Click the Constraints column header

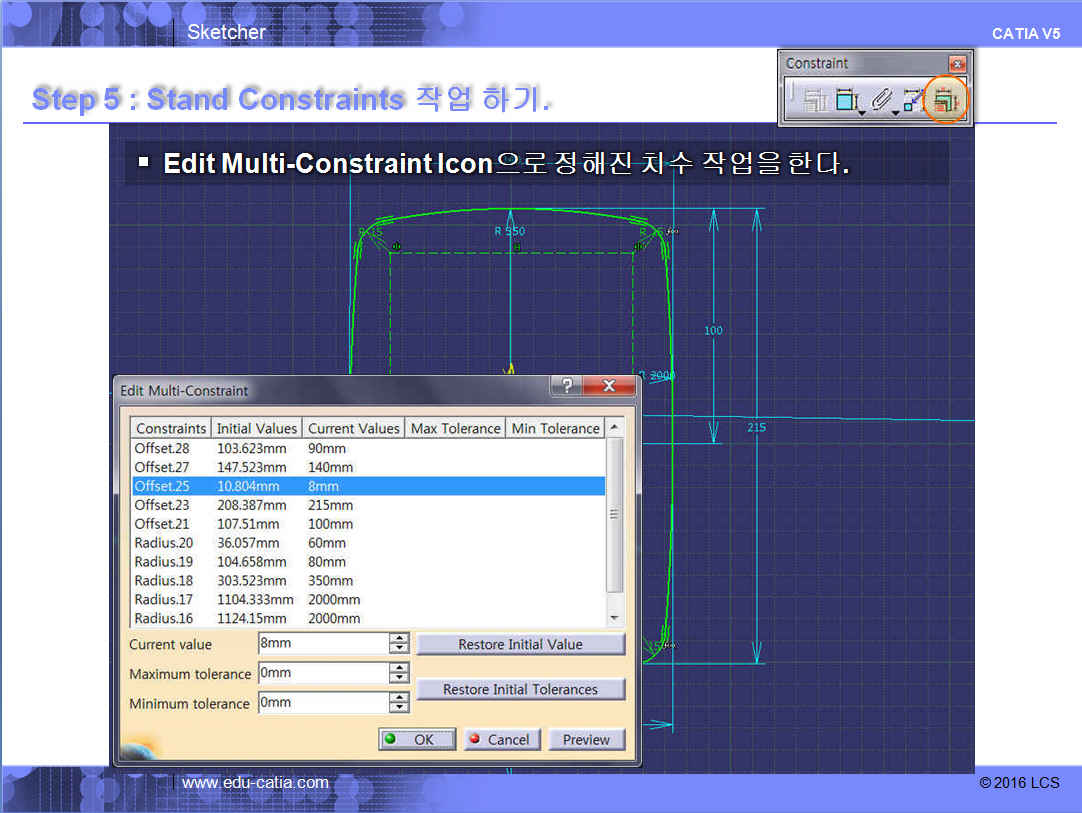pyautogui.click(x=171, y=428)
